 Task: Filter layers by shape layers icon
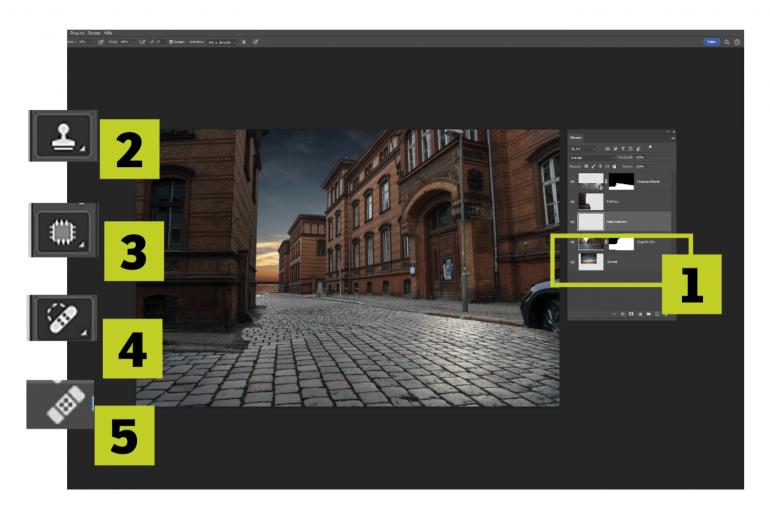[631, 148]
